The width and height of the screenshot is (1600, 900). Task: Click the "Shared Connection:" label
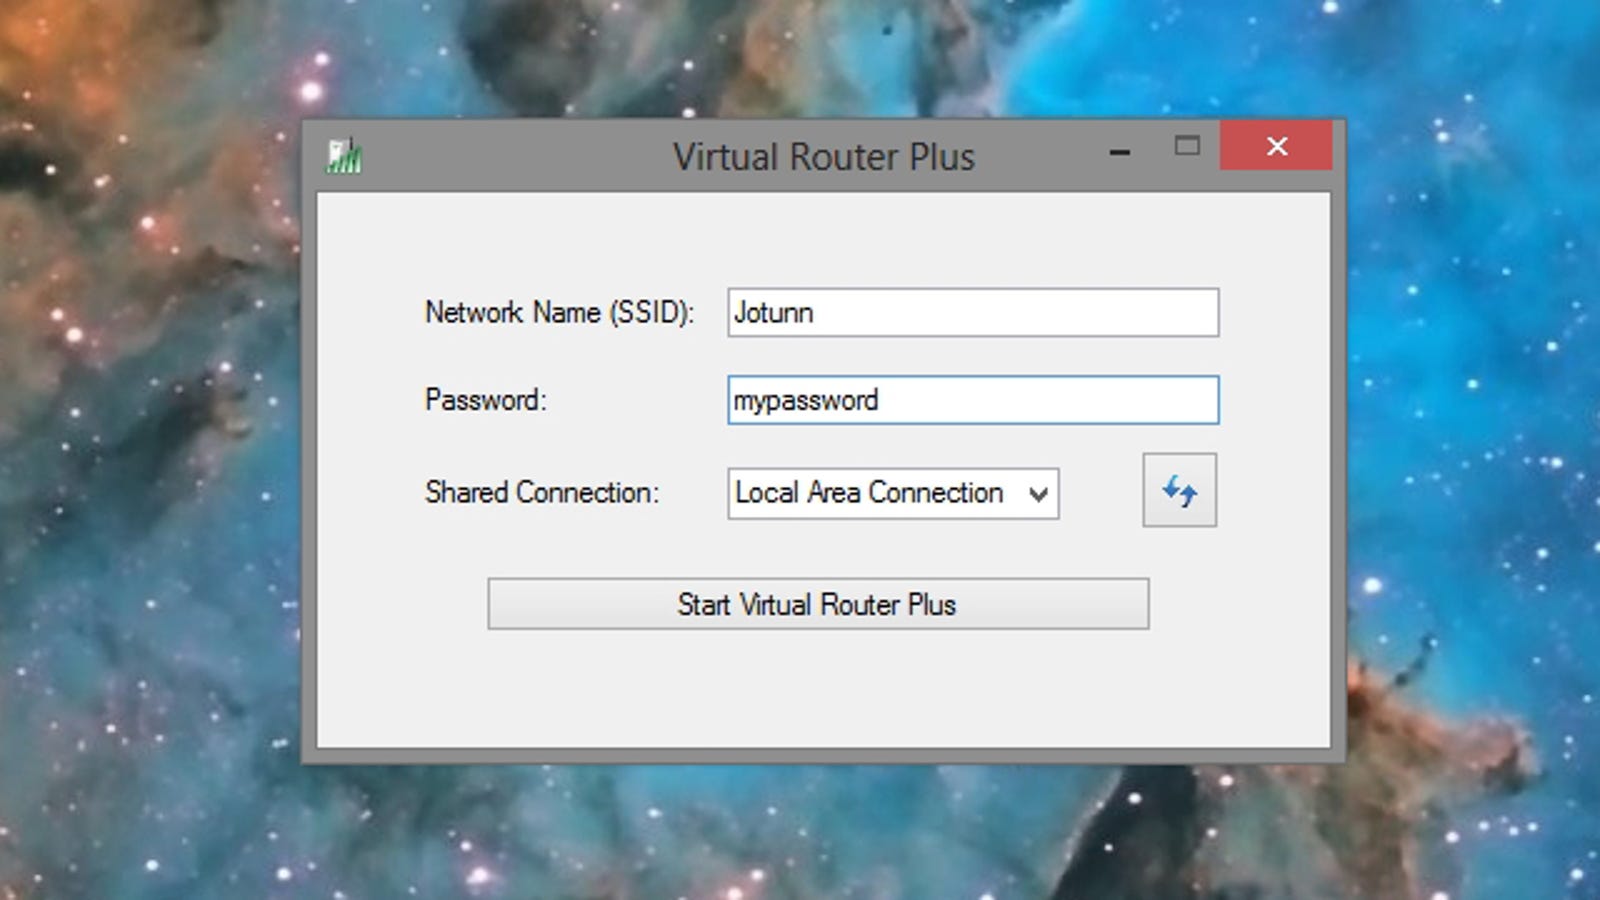(x=542, y=492)
